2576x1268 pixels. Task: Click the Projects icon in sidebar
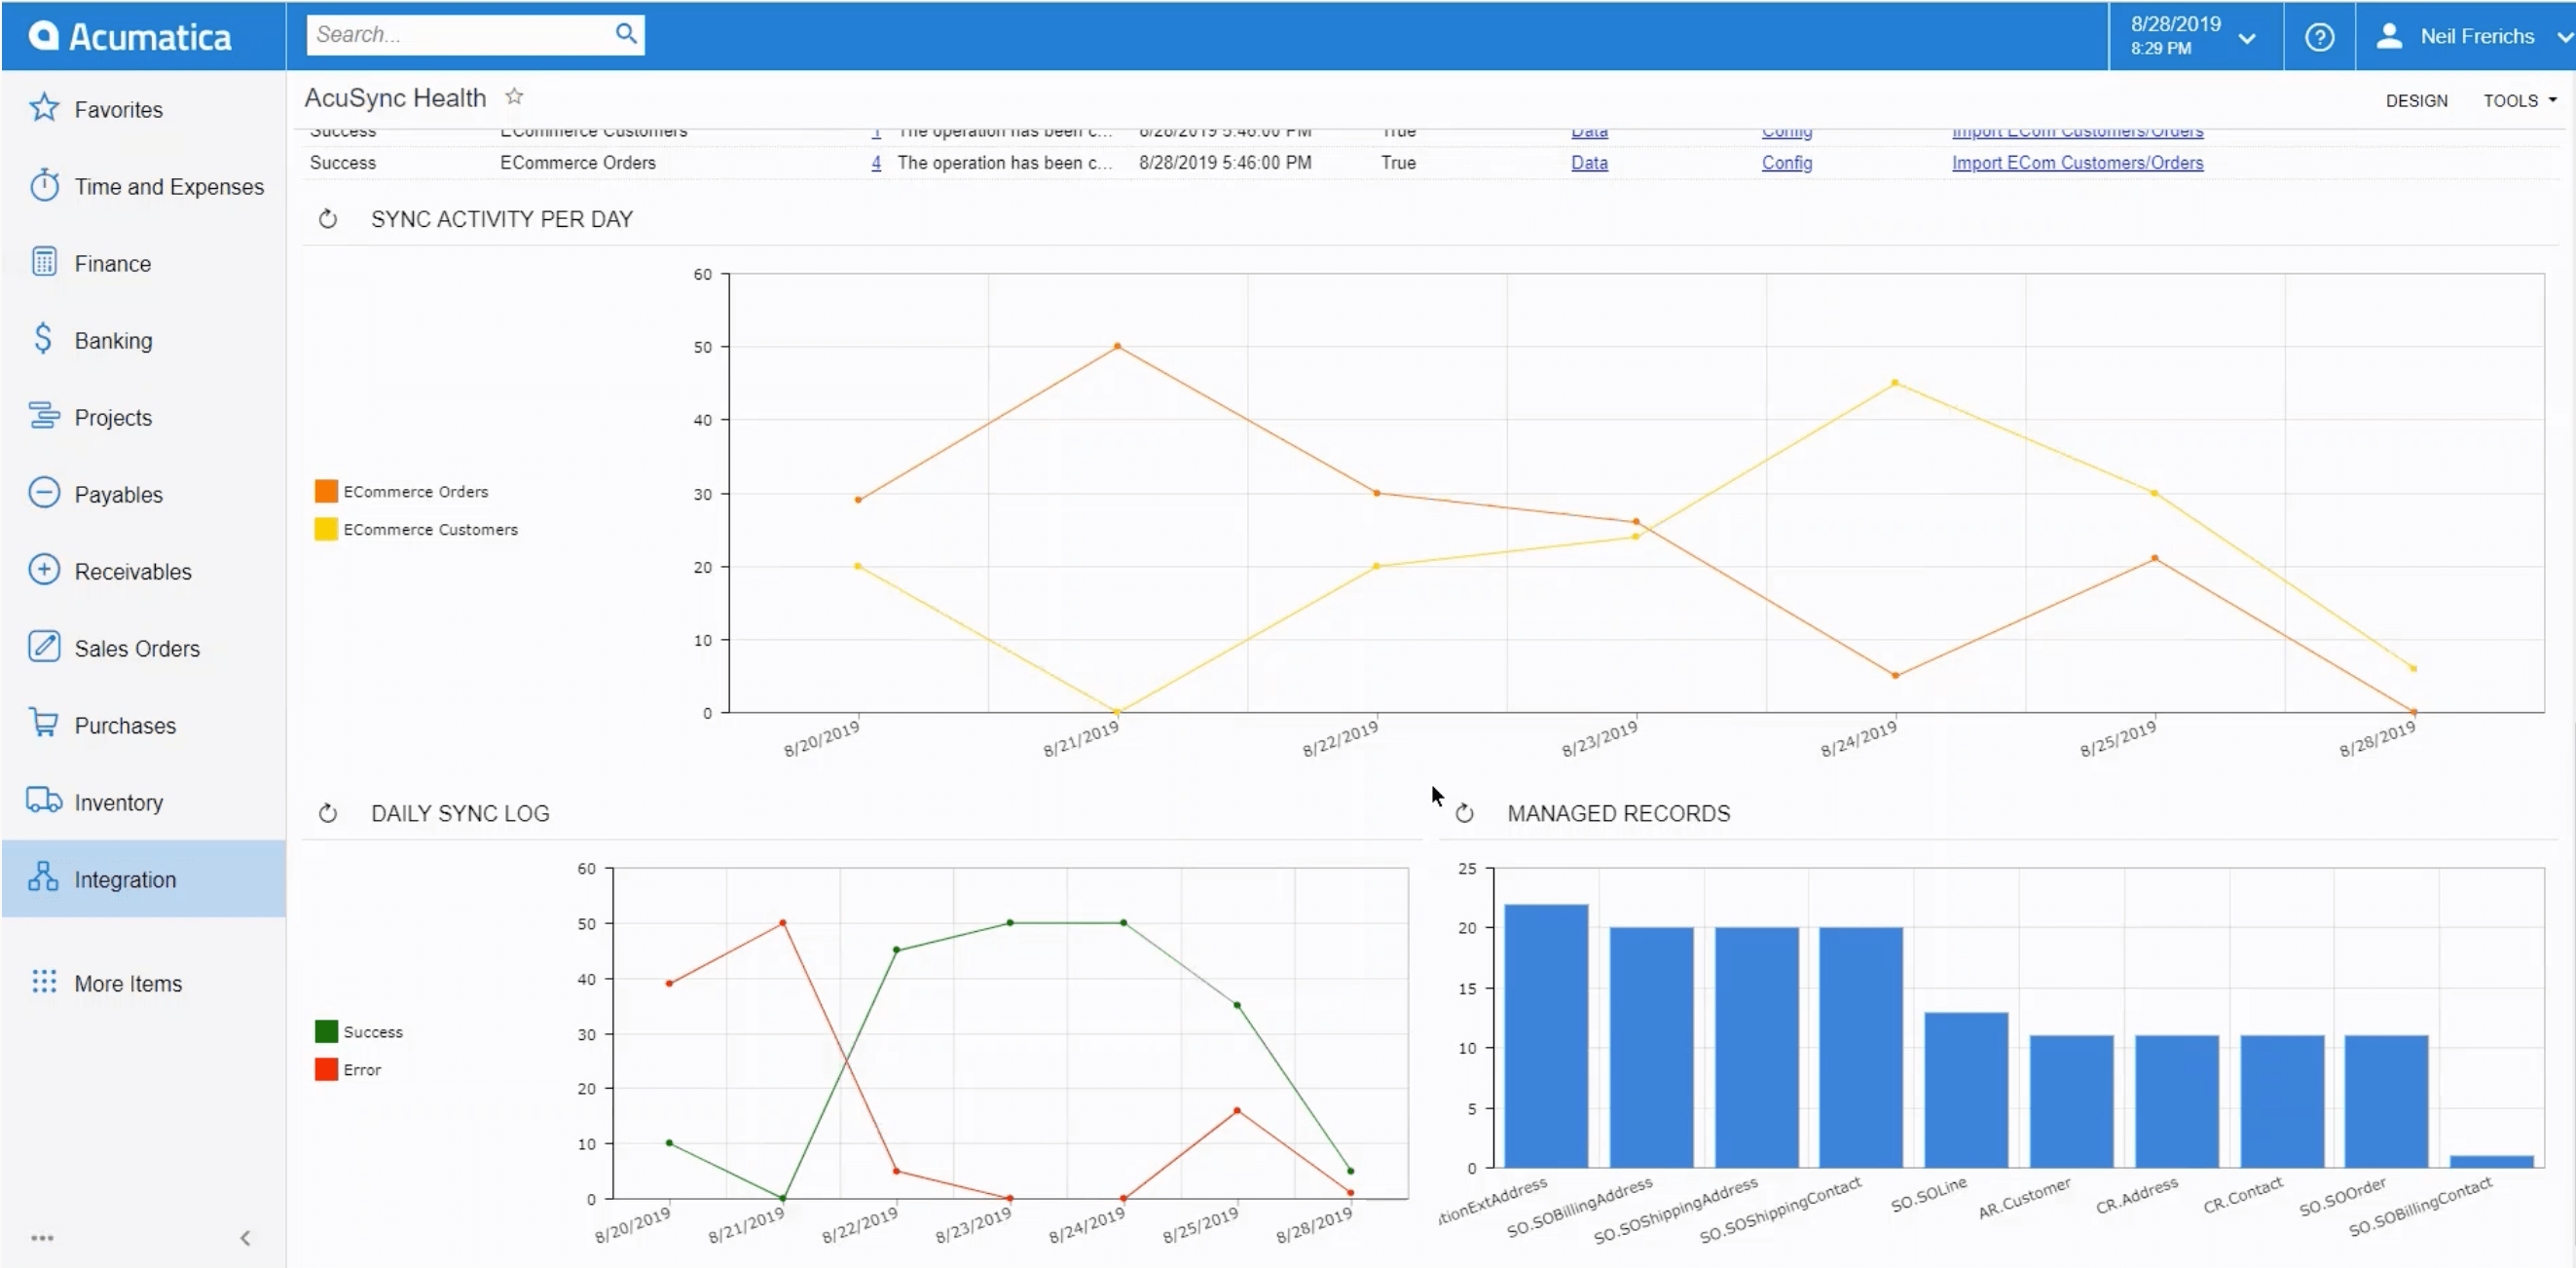[44, 416]
